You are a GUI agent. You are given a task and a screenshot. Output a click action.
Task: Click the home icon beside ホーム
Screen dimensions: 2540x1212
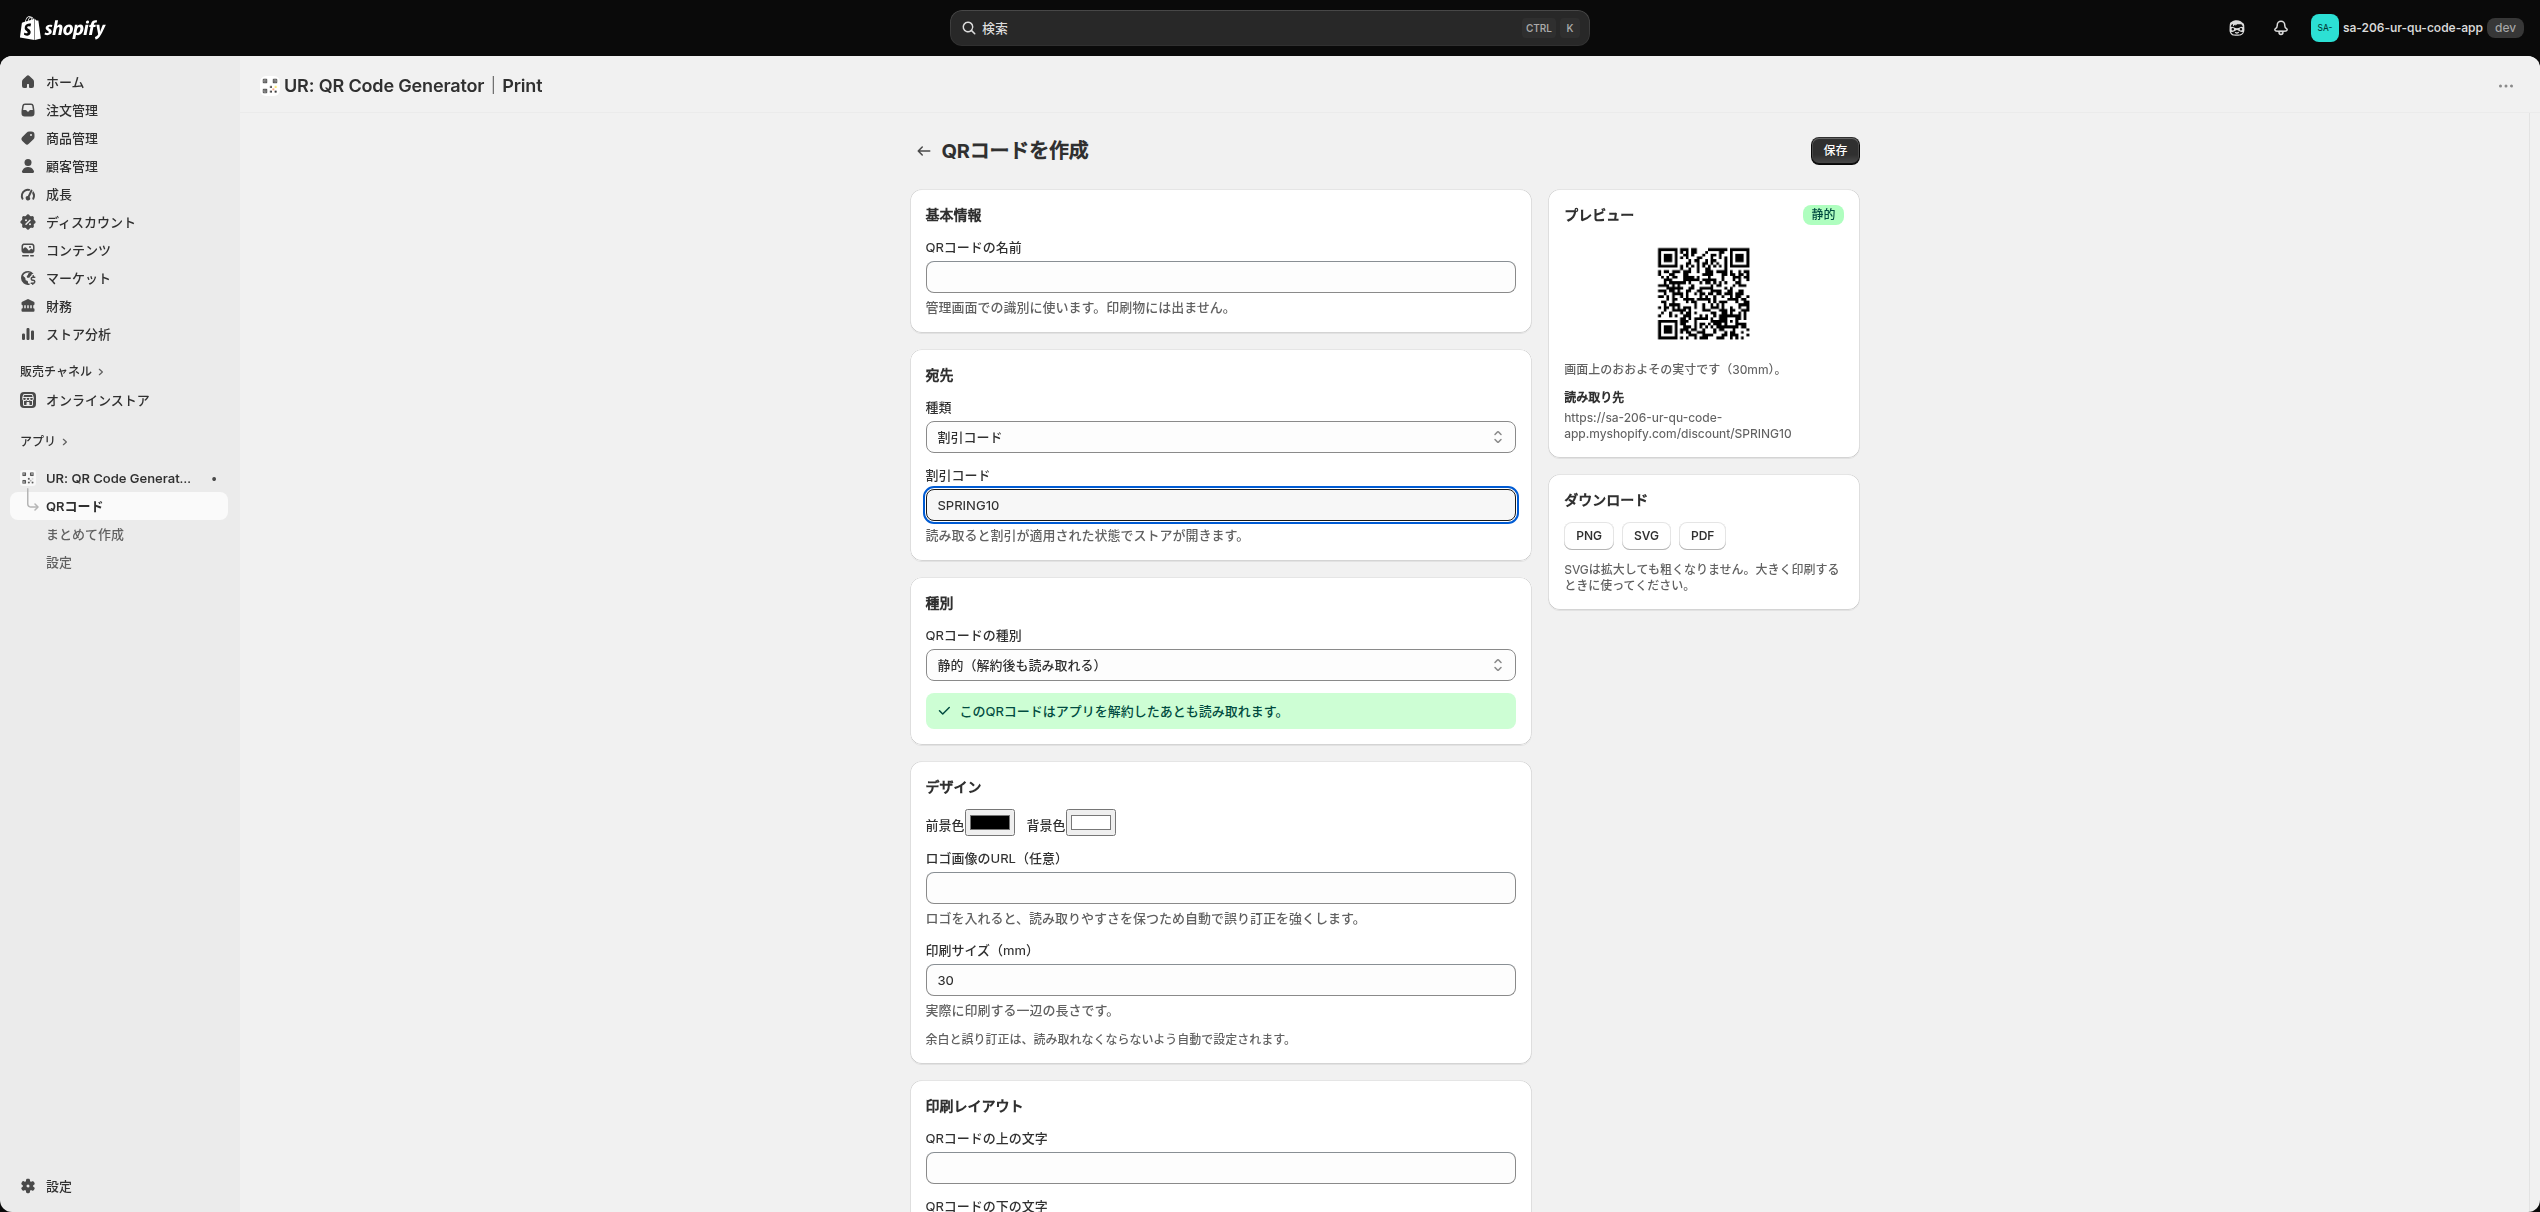[x=28, y=82]
